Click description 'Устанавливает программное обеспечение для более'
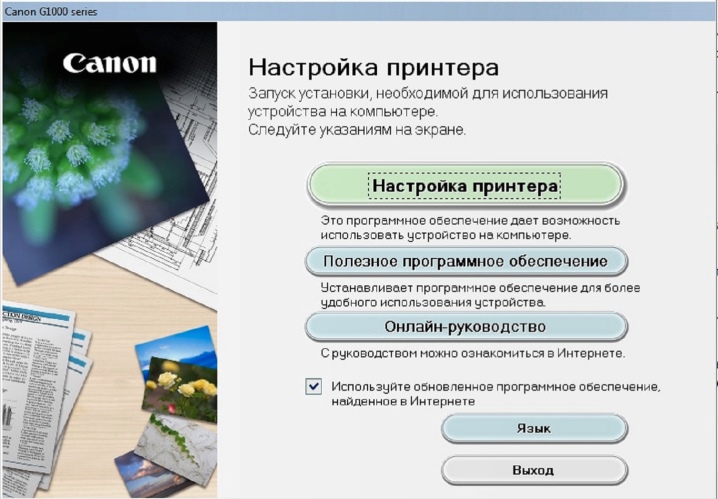This screenshot has width=718, height=499. point(480,287)
